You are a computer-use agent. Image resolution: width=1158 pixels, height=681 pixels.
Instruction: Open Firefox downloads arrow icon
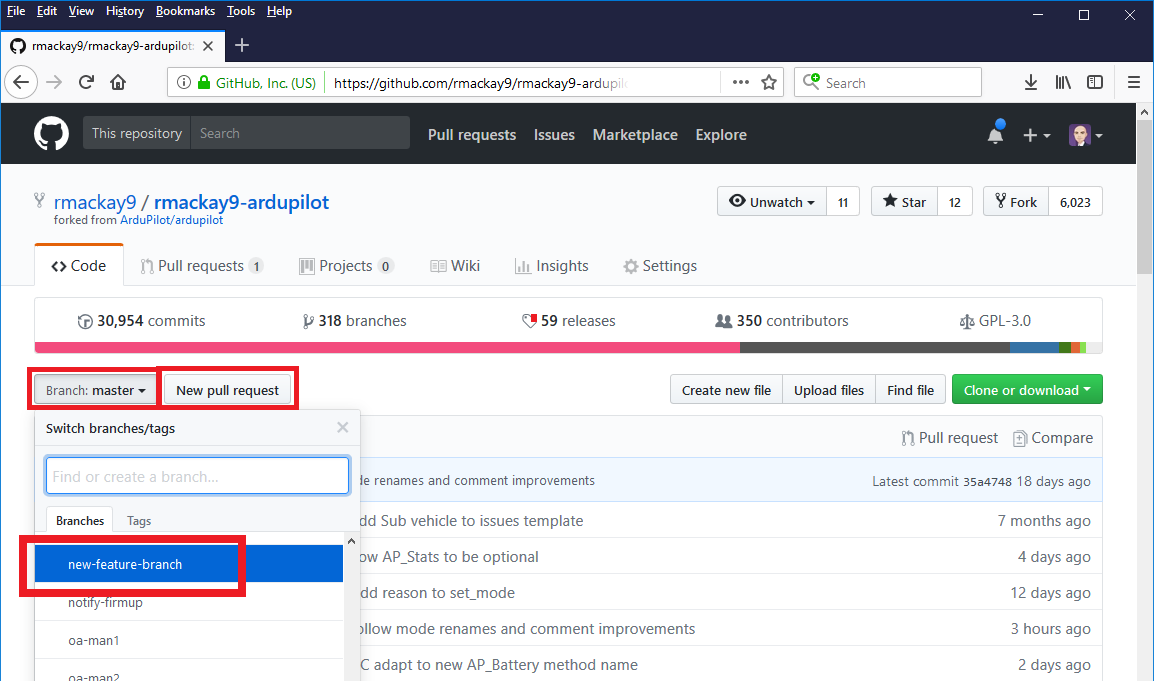pyautogui.click(x=1030, y=83)
